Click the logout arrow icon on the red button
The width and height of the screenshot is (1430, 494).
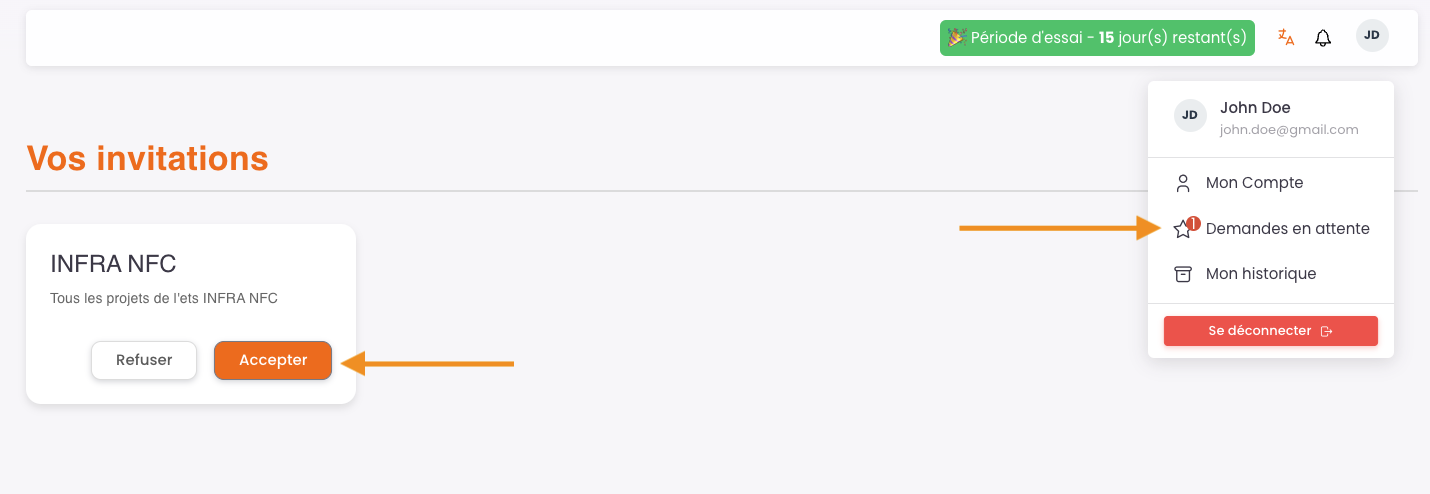(x=1327, y=331)
